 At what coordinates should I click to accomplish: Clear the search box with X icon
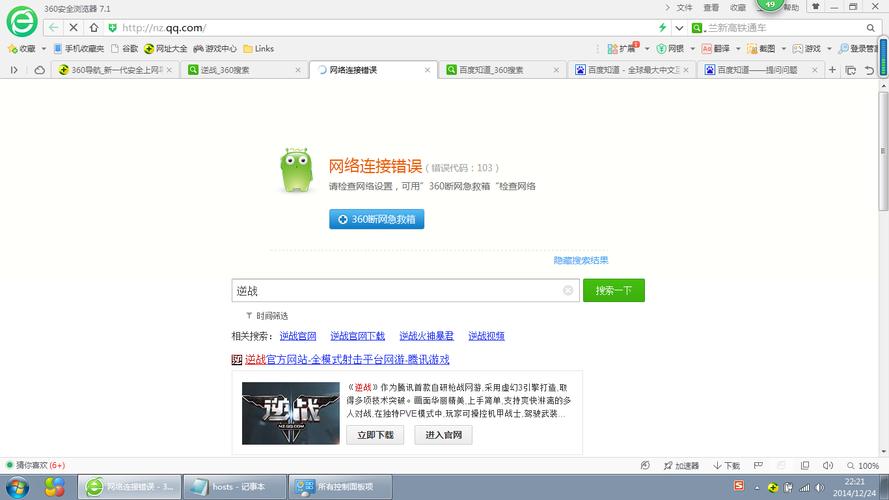point(568,290)
